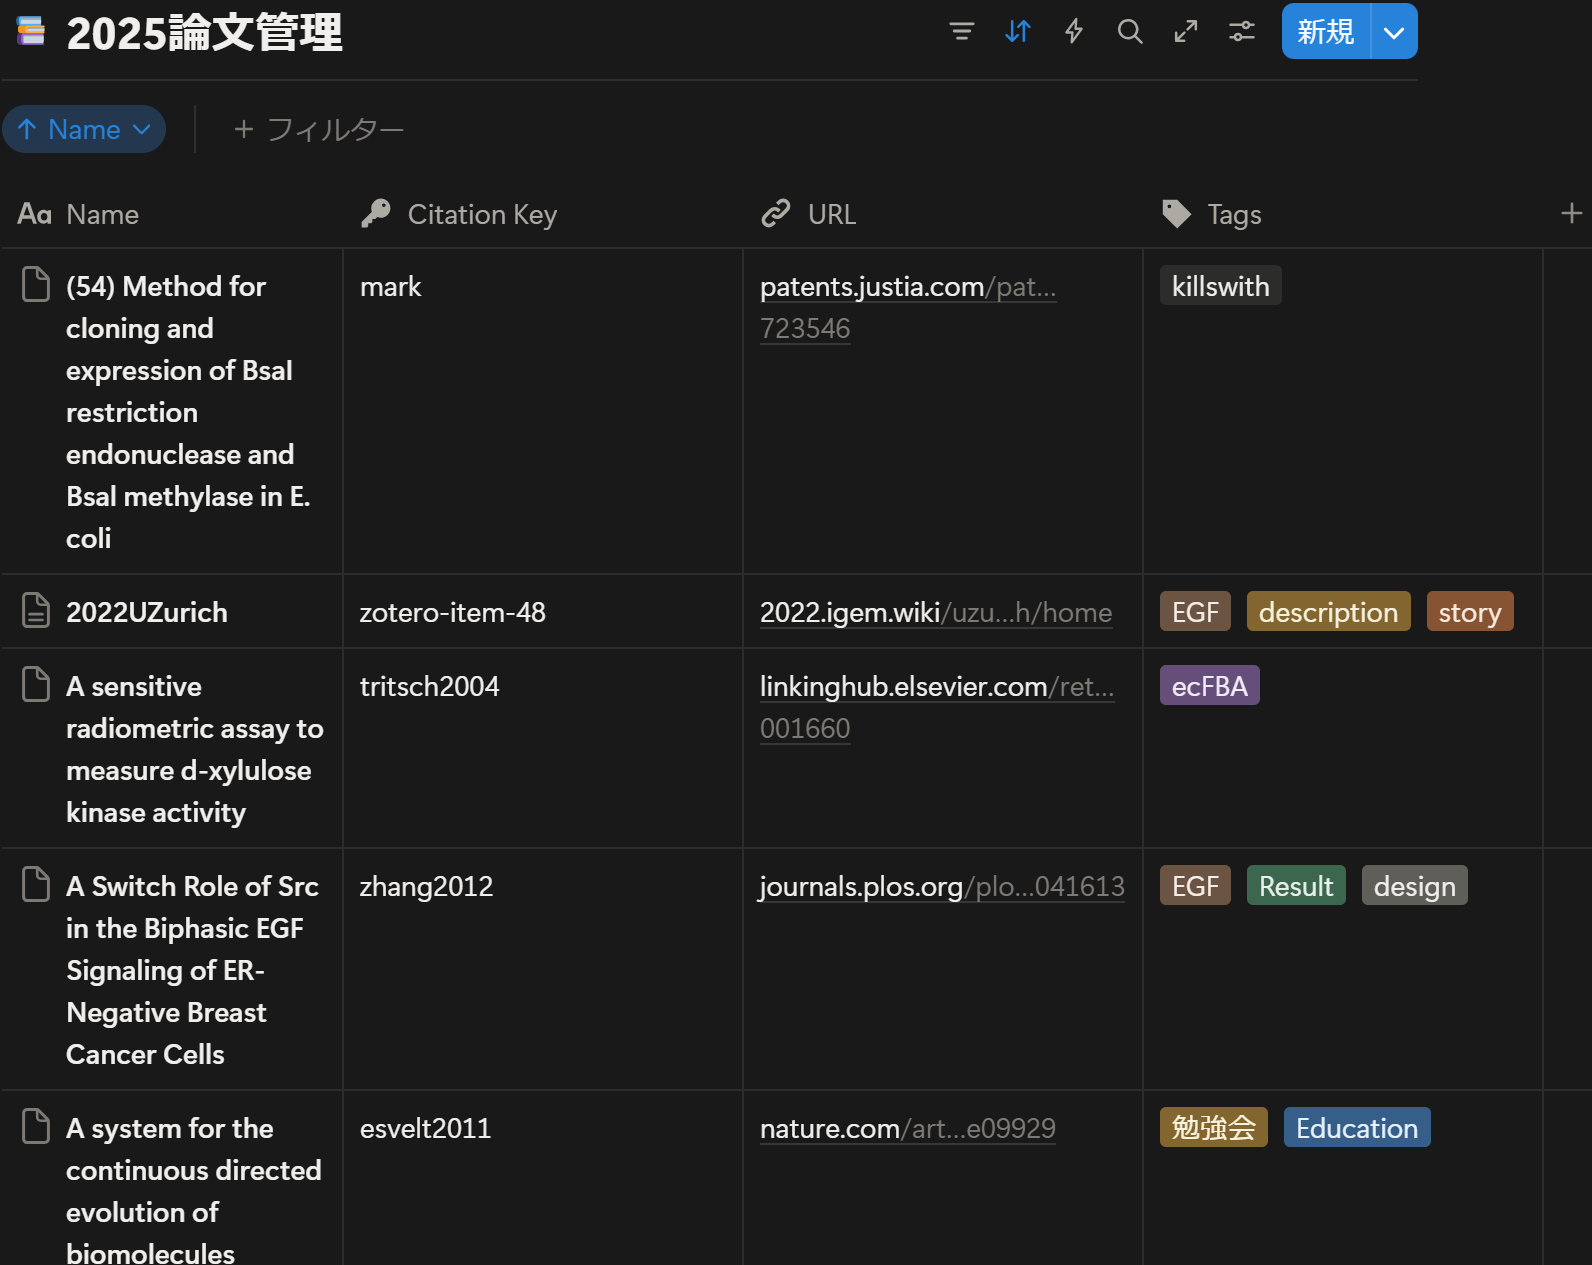
Task: Open view settings sliders icon
Action: pyautogui.click(x=1241, y=32)
